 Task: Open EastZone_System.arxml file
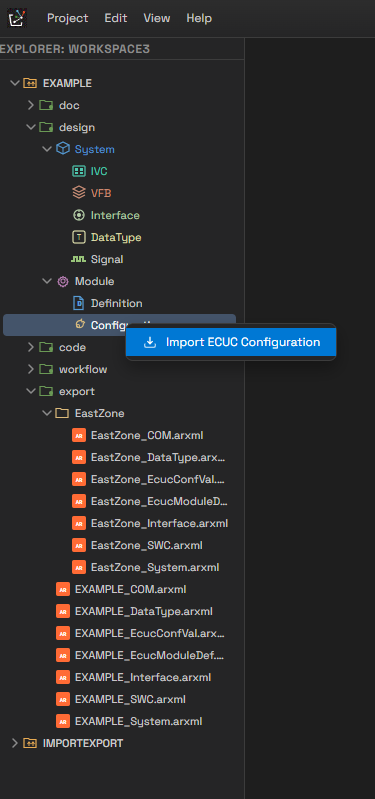coord(155,567)
